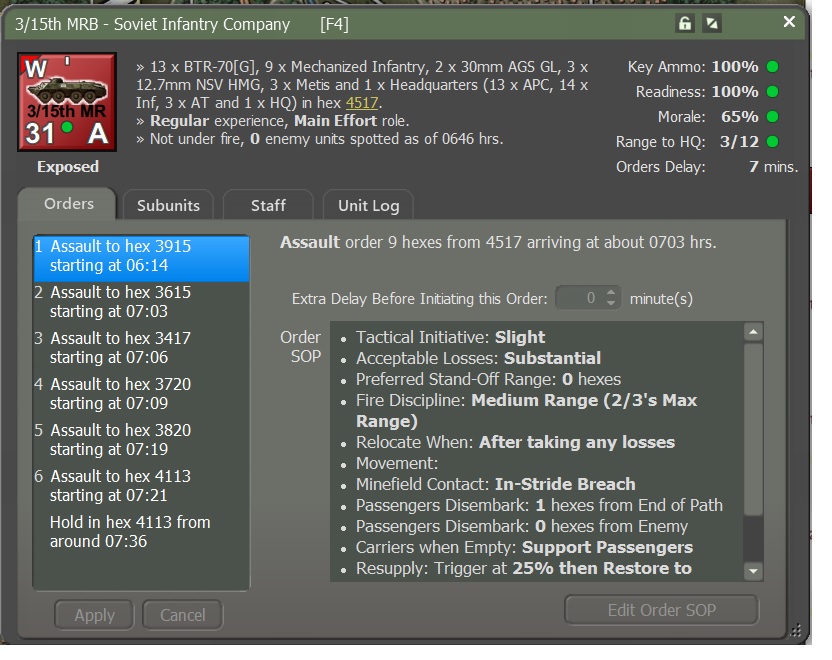Click the Edit Order SOP button
The height and width of the screenshot is (660, 832).
click(662, 610)
